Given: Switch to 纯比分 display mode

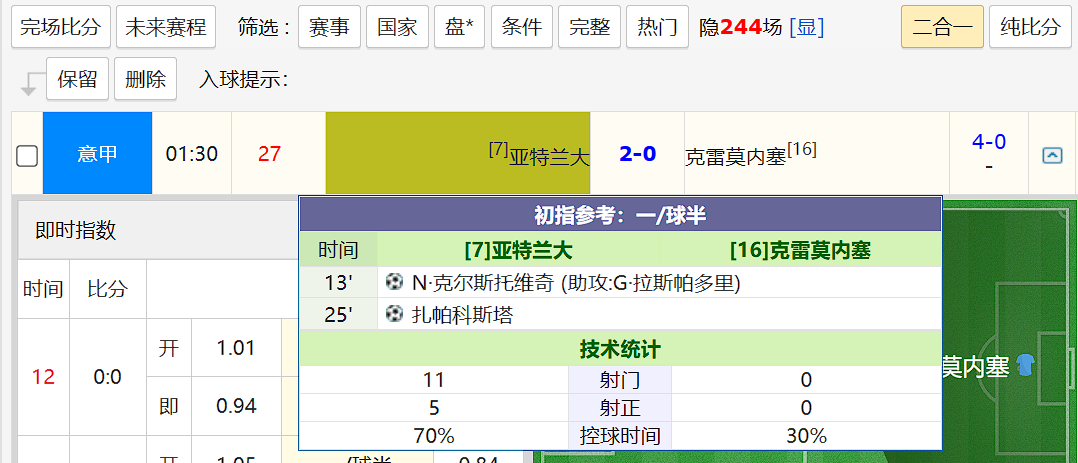Looking at the screenshot, I should [1030, 27].
